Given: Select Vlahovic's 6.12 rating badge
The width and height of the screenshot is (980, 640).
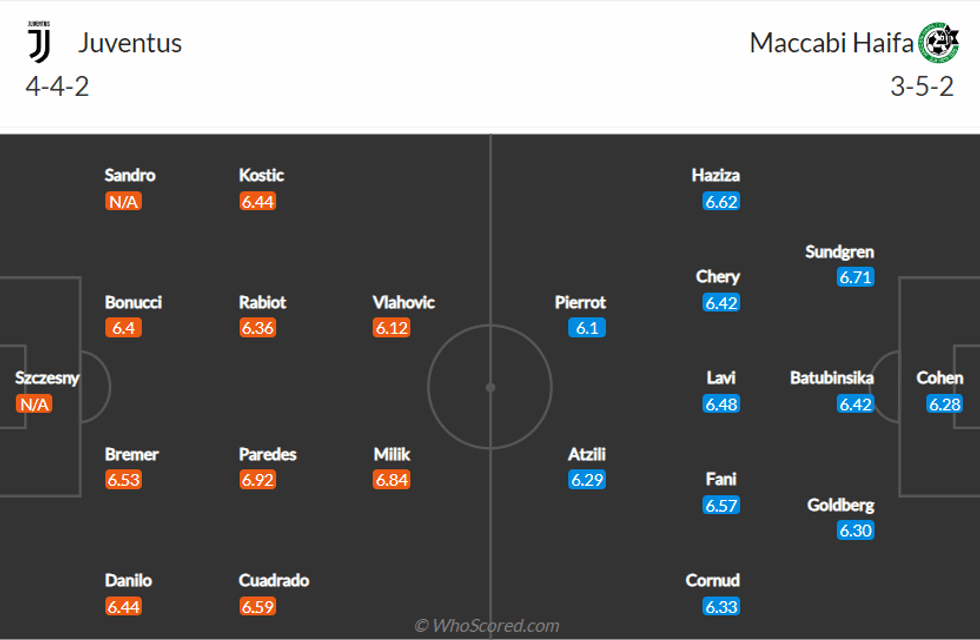Looking at the screenshot, I should pos(392,328).
